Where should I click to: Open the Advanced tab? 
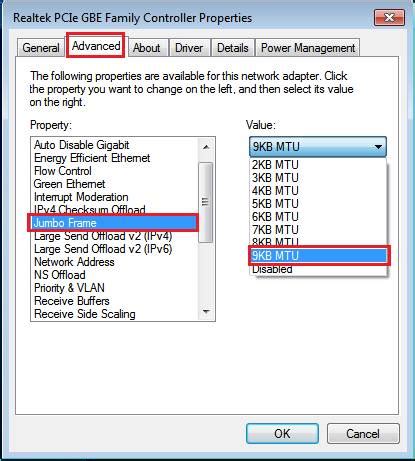coord(96,46)
